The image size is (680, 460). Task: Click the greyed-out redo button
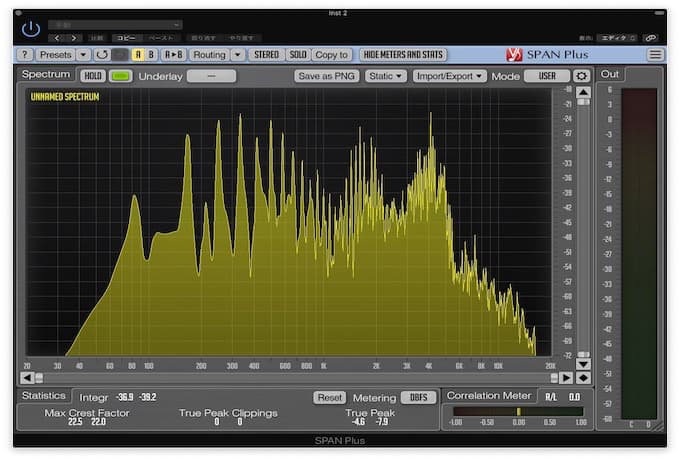pyautogui.click(x=120, y=55)
